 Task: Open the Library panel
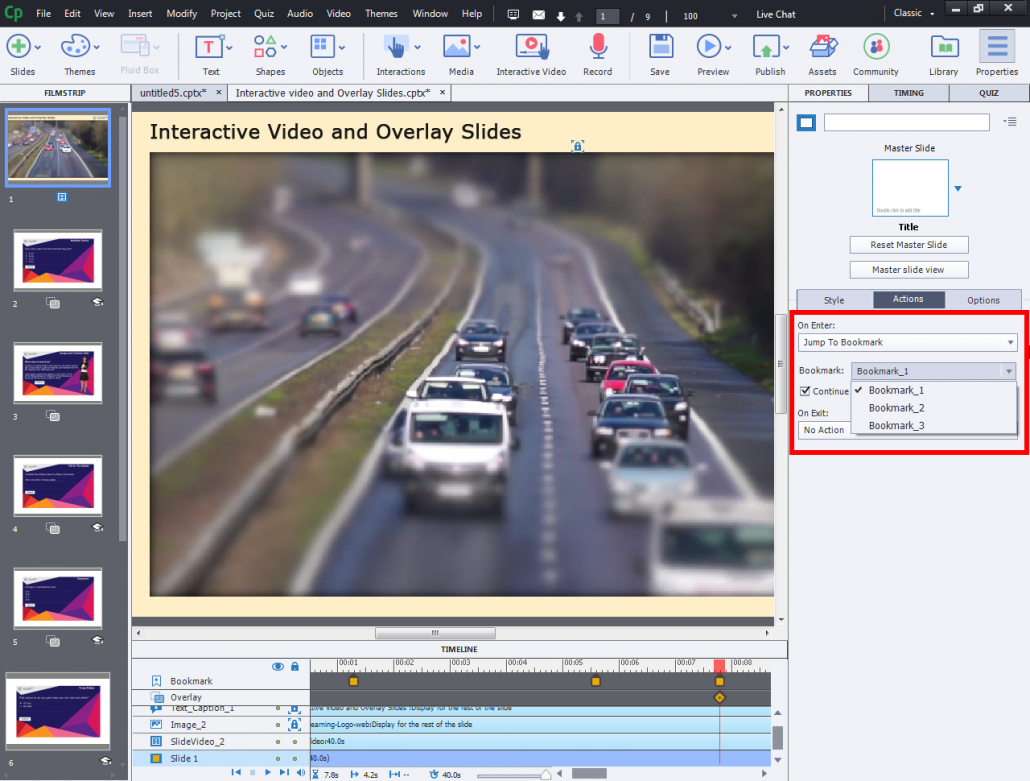(x=943, y=47)
